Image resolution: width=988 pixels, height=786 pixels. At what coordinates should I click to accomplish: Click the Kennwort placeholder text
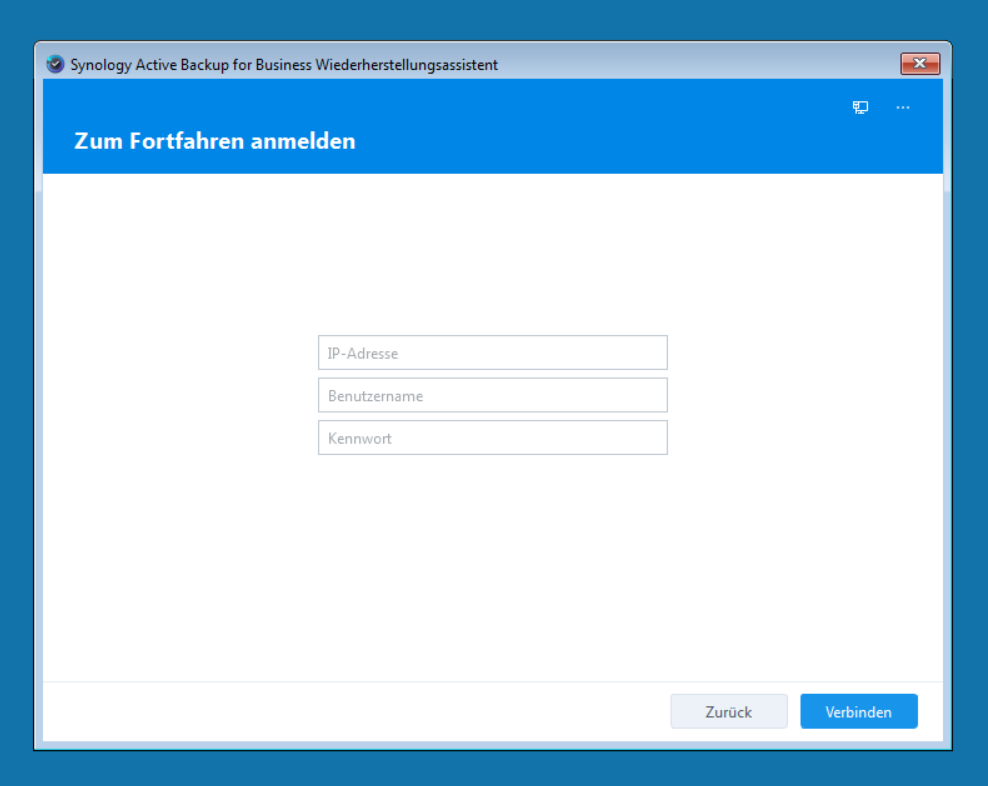tap(360, 439)
